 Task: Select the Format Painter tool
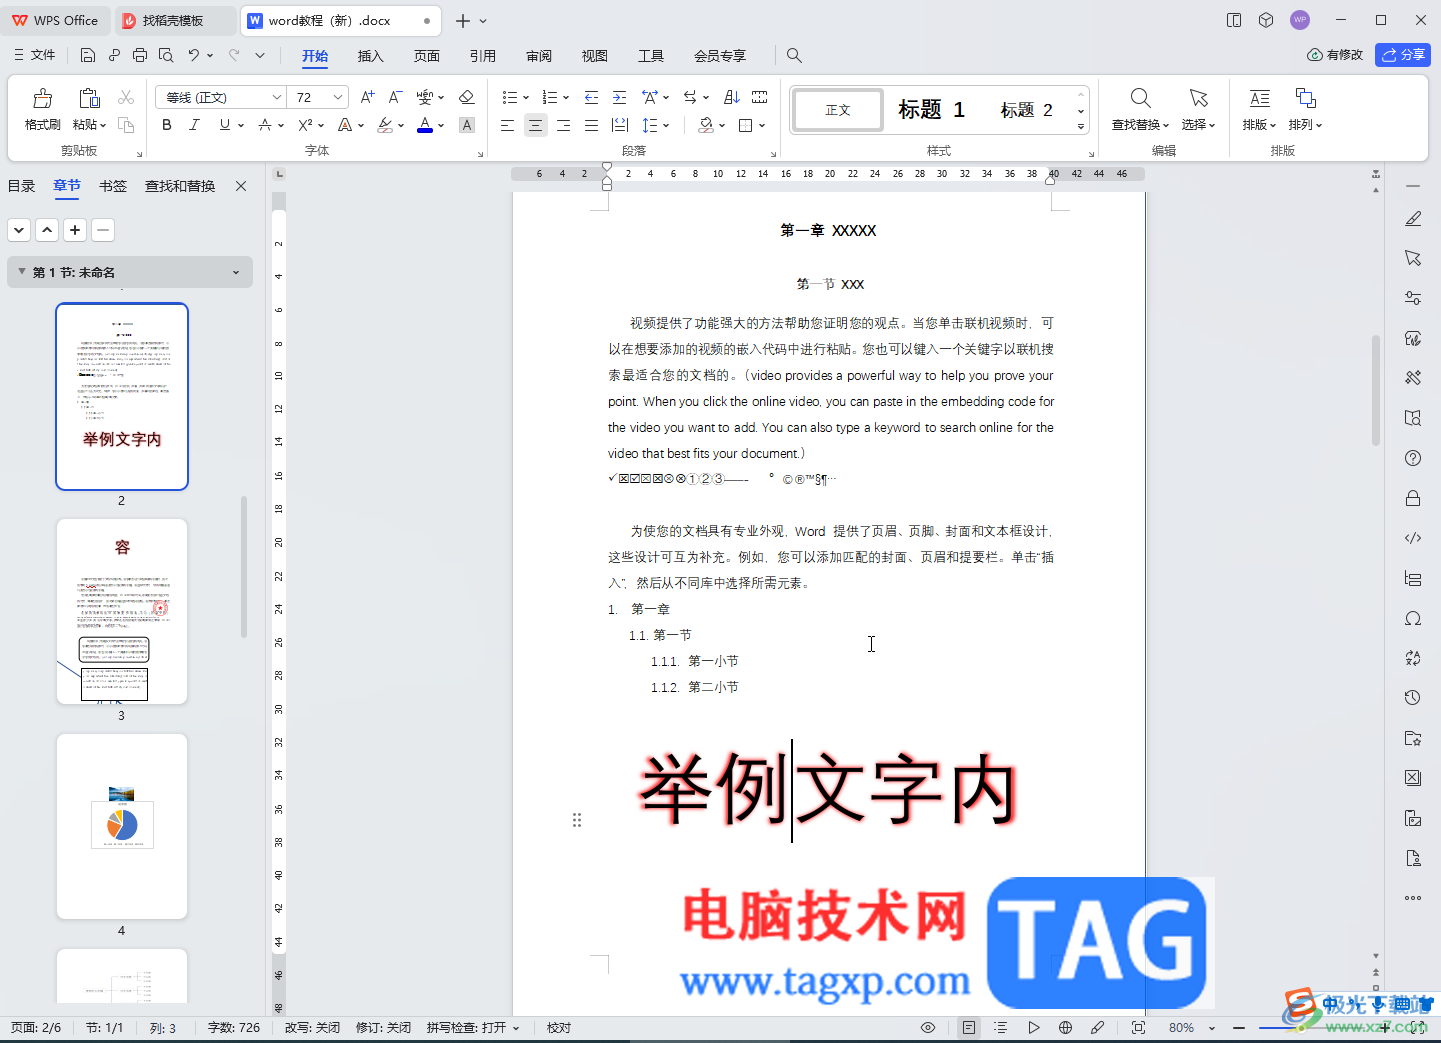pyautogui.click(x=42, y=109)
